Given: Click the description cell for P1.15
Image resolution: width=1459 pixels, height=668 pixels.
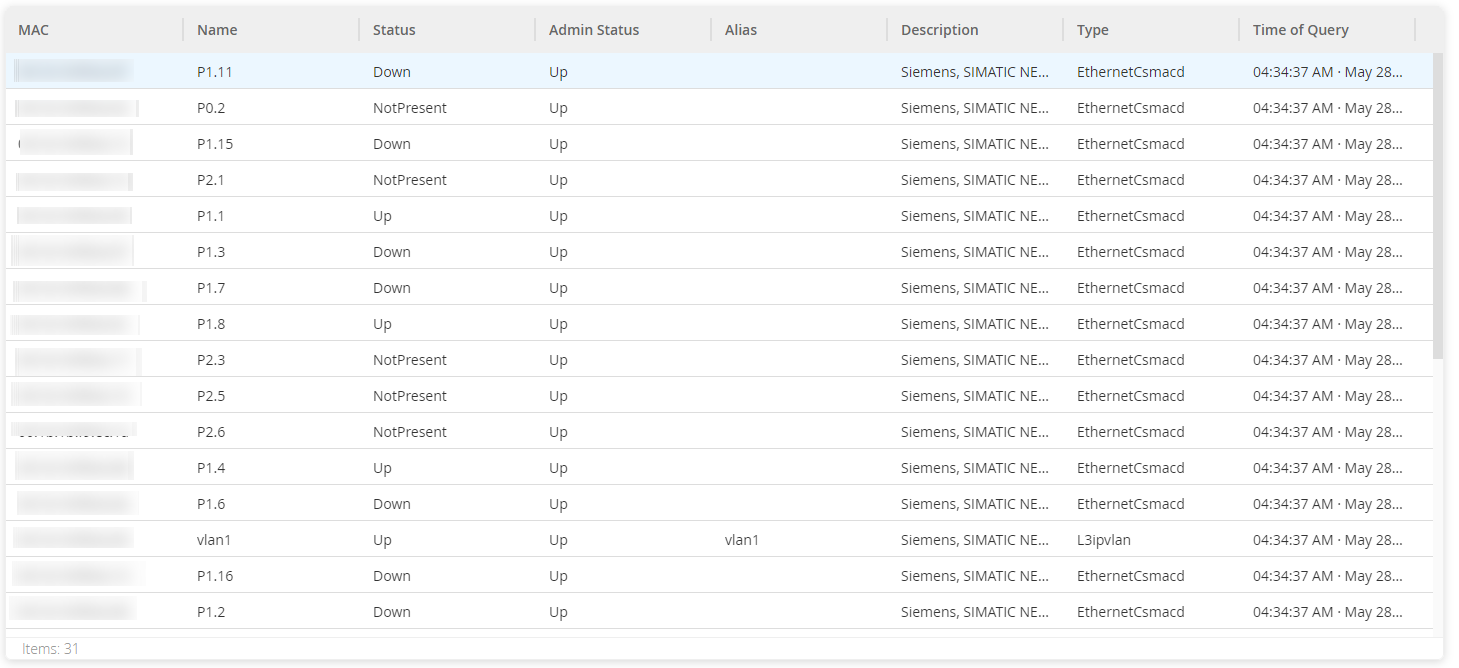Looking at the screenshot, I should [975, 144].
